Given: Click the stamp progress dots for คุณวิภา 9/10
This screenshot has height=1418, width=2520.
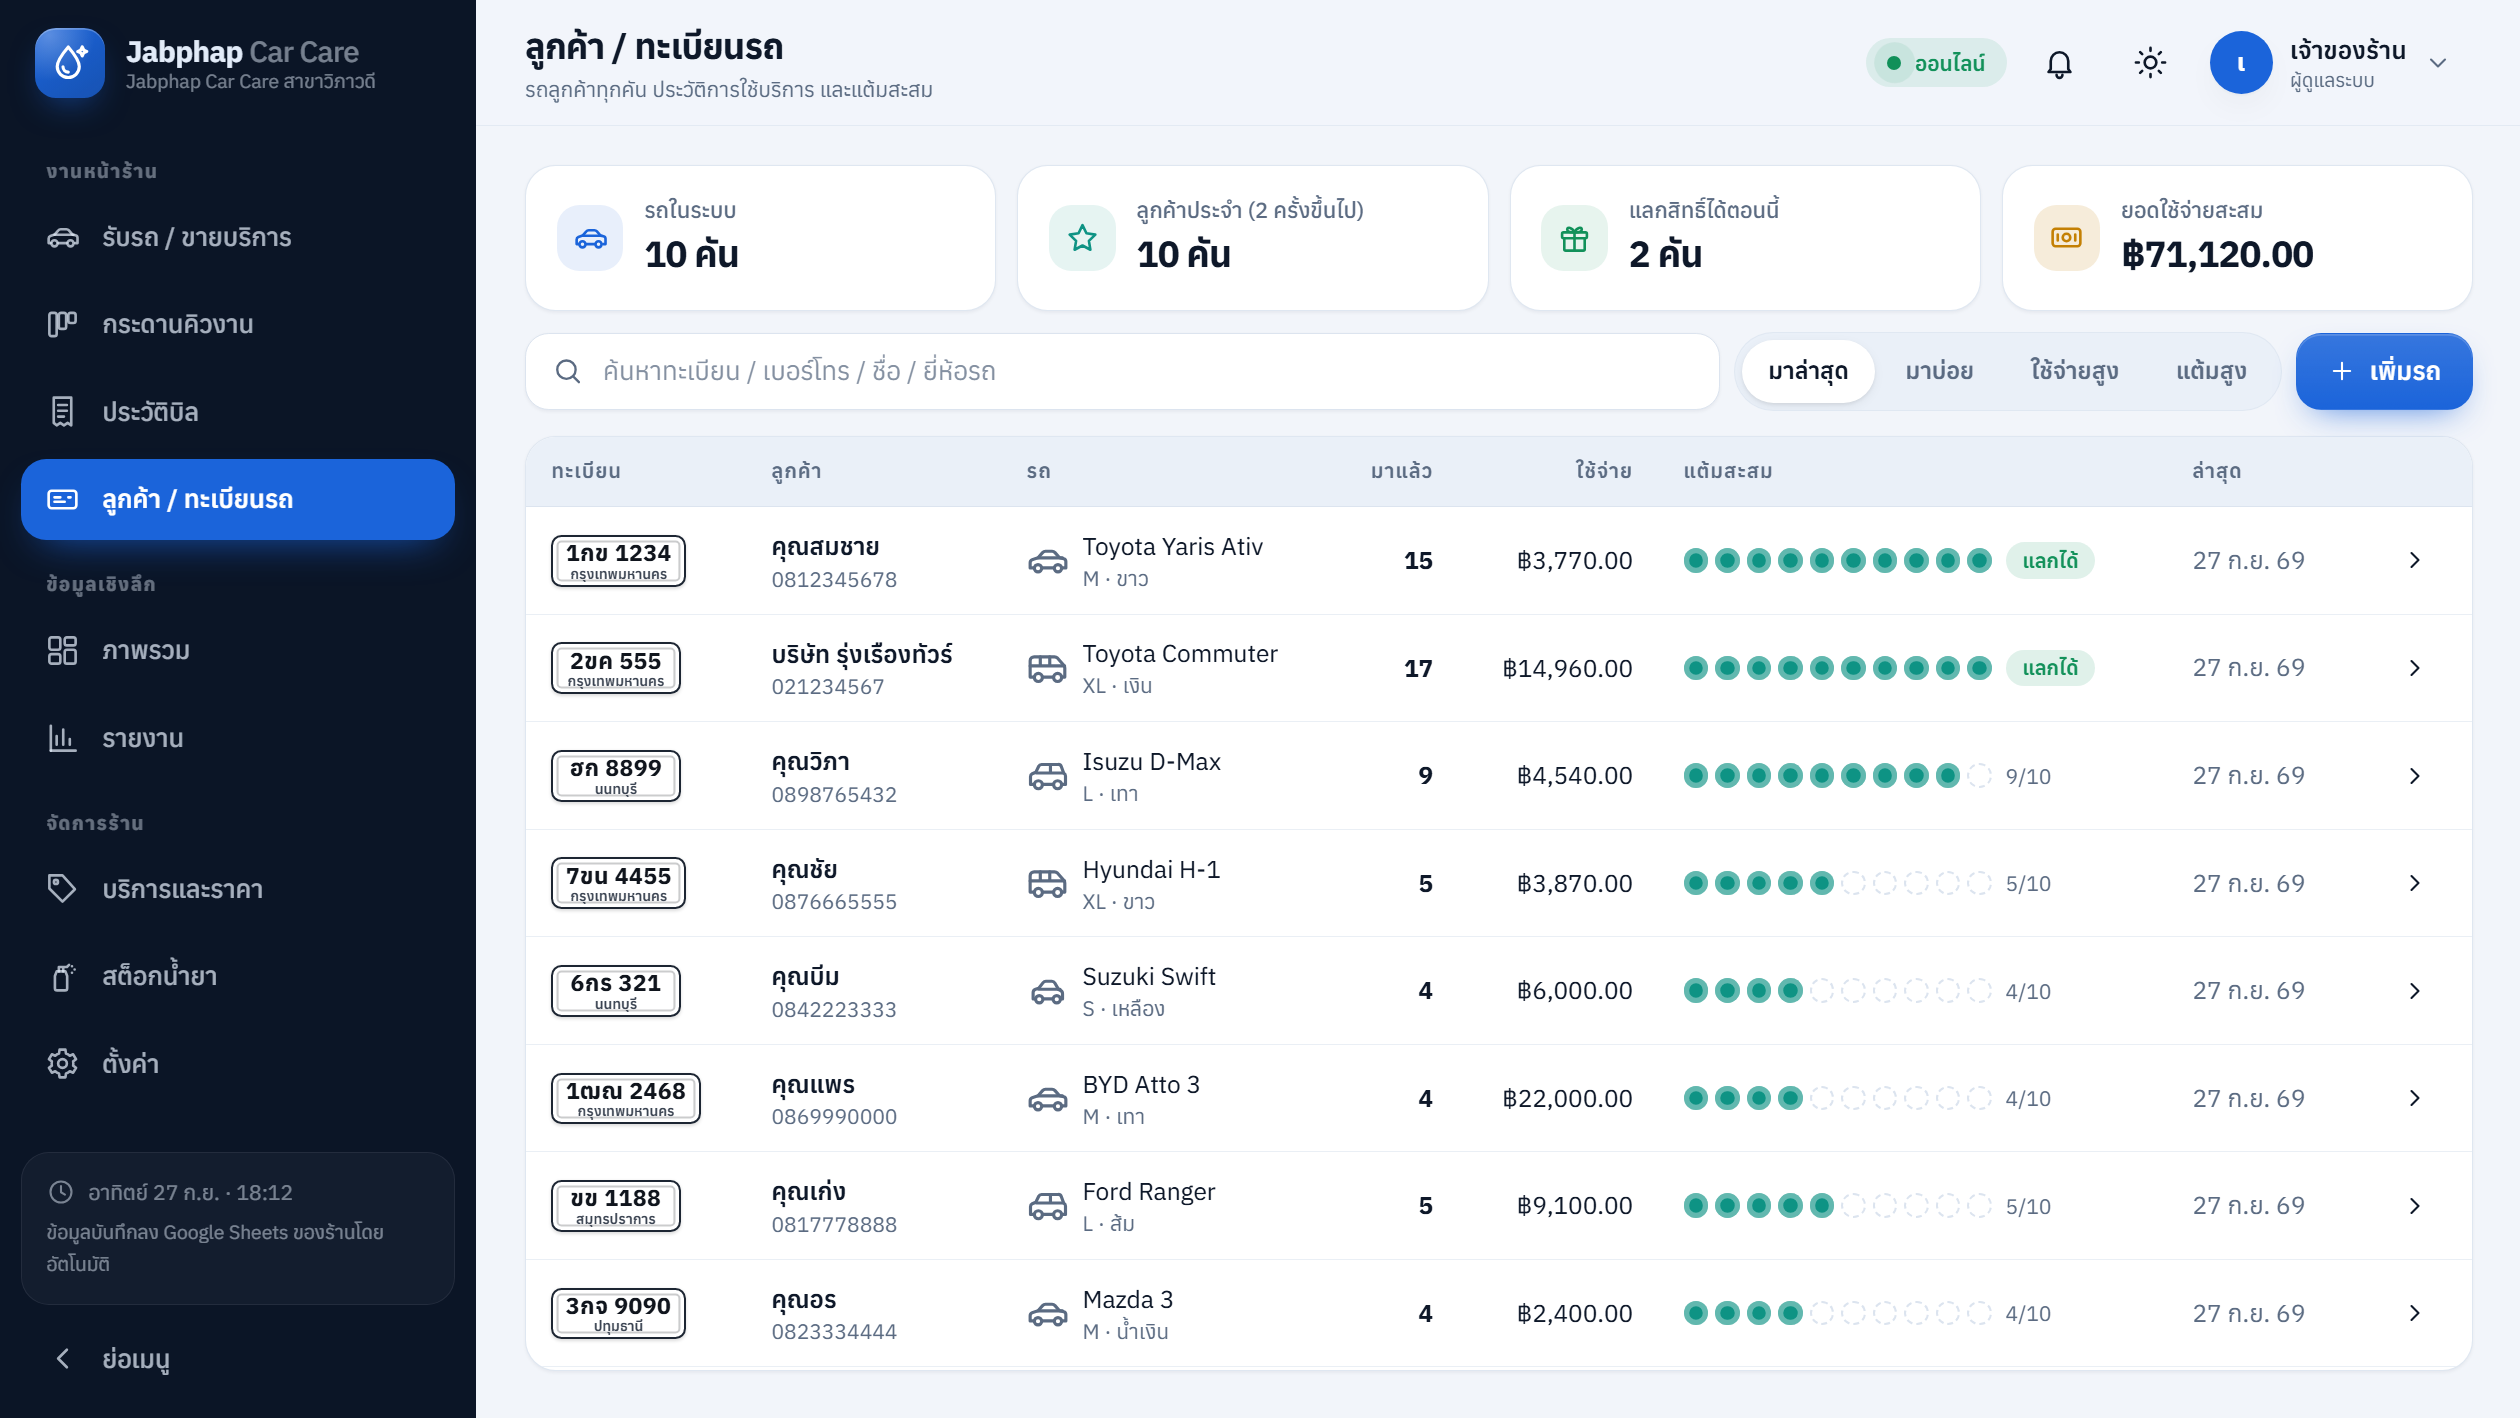Looking at the screenshot, I should pos(1837,776).
